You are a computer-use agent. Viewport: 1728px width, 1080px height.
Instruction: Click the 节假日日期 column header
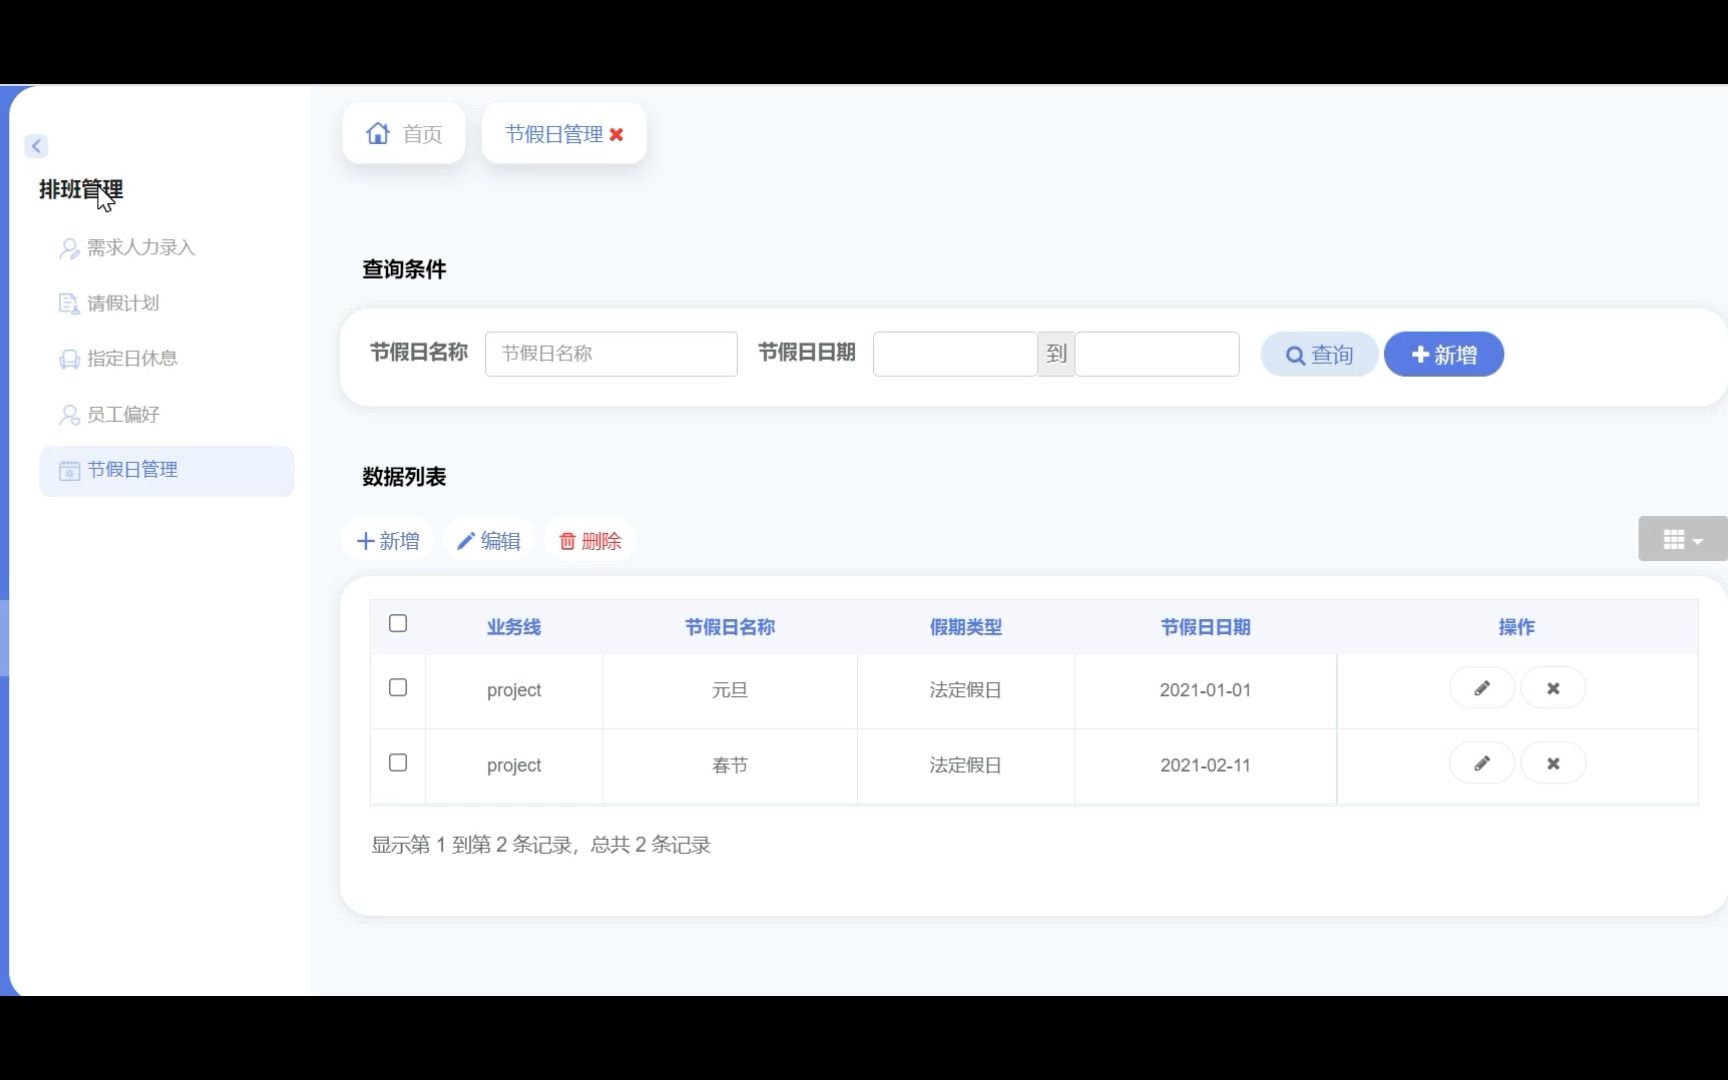coord(1206,627)
